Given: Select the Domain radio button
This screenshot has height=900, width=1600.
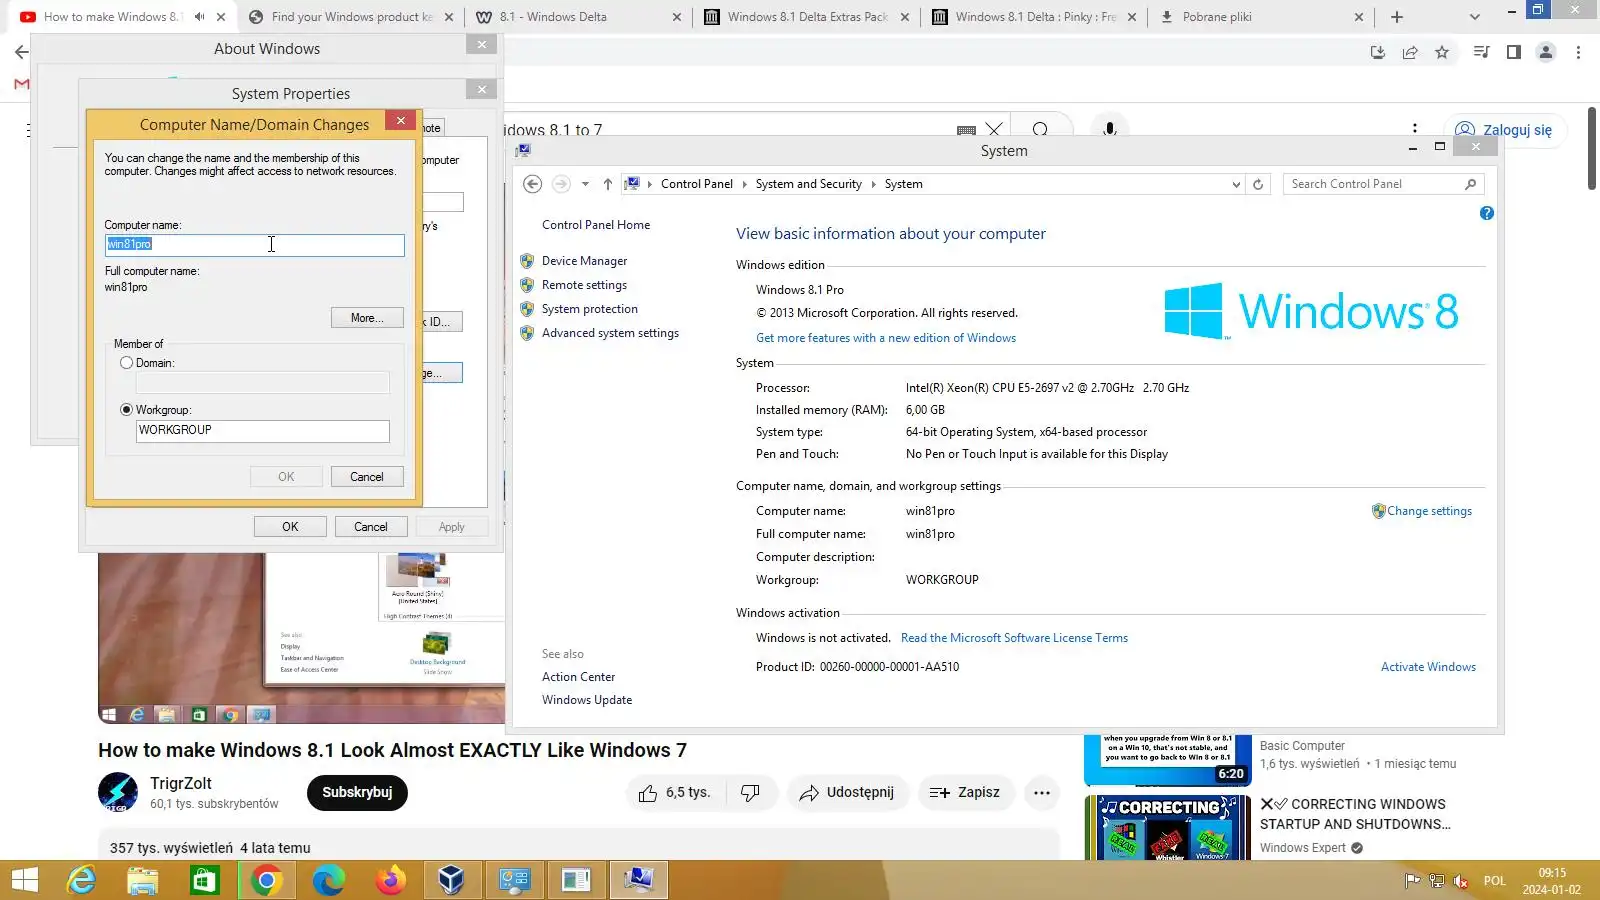Looking at the screenshot, I should click(126, 363).
